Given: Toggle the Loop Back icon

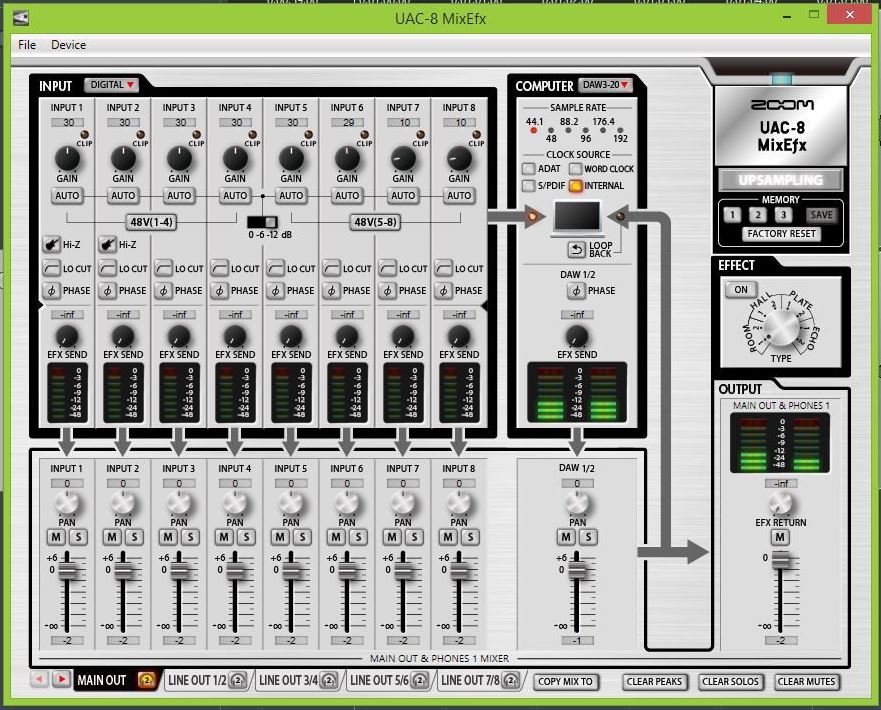Looking at the screenshot, I should point(576,249).
